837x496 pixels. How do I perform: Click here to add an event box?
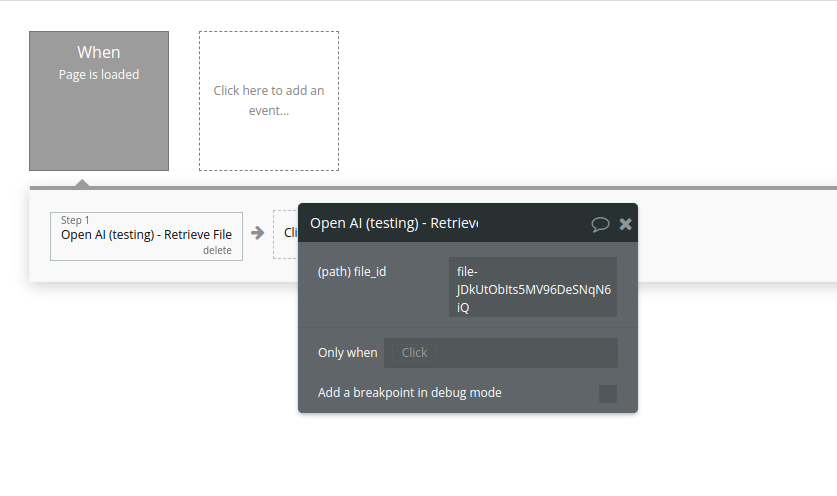[269, 101]
